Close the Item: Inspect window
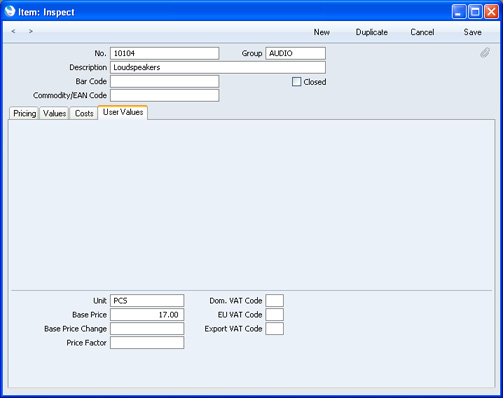503x398 pixels. tap(491, 12)
